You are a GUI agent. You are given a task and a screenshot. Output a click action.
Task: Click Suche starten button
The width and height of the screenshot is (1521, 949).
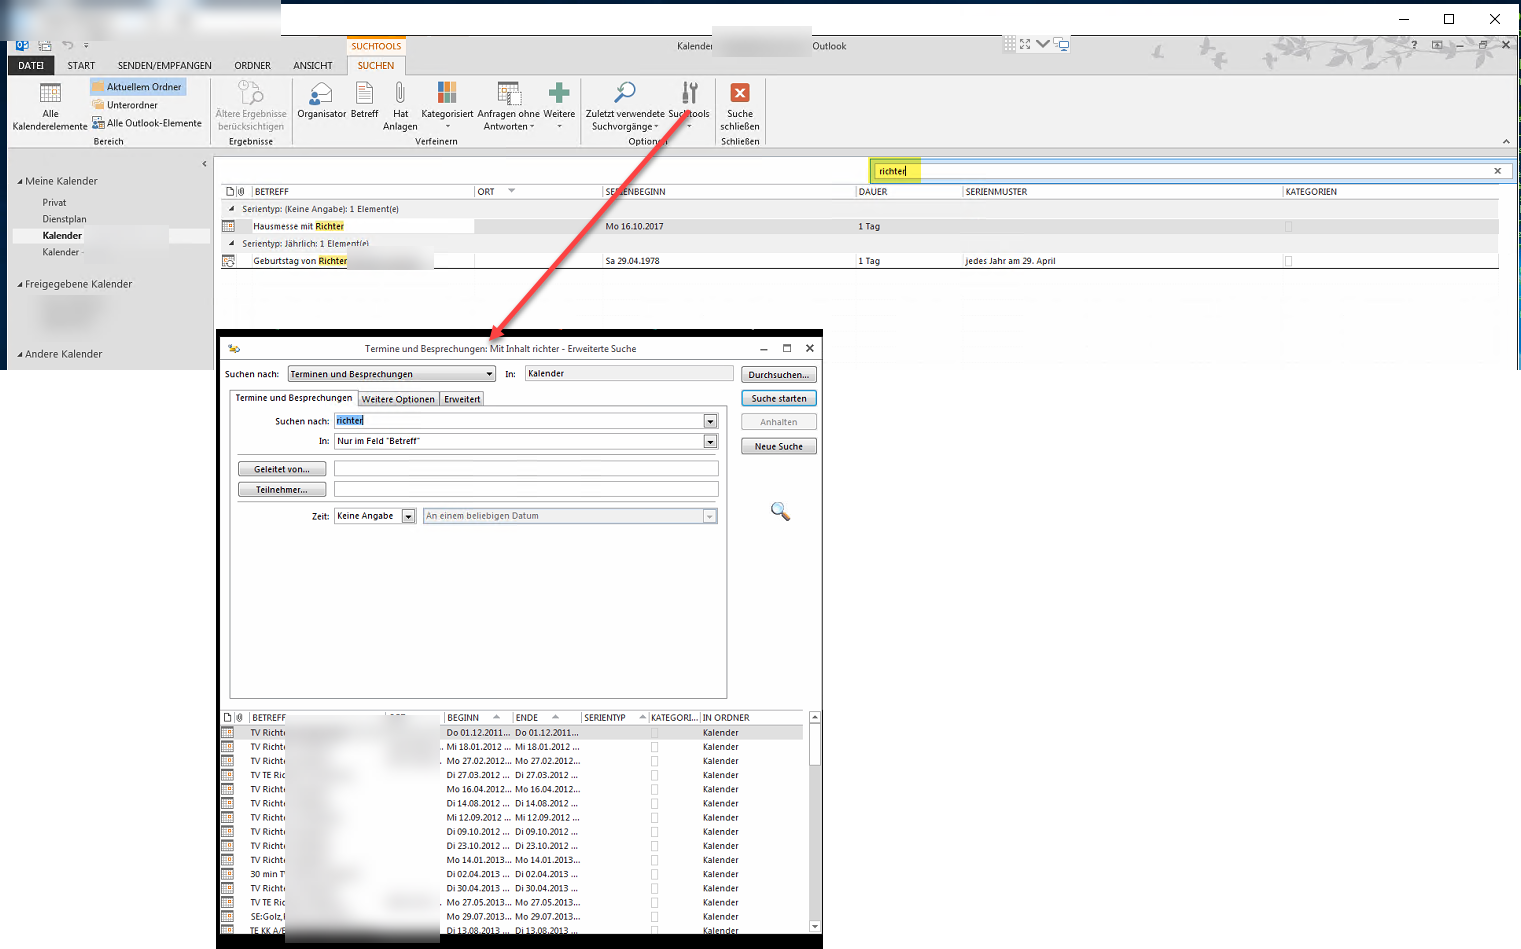click(x=779, y=398)
